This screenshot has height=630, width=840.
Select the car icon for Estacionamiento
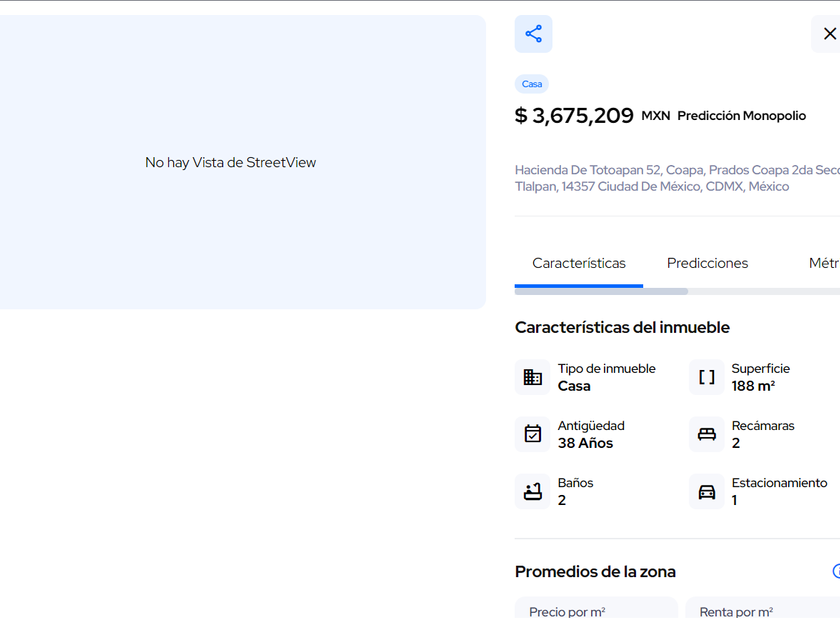(x=706, y=491)
